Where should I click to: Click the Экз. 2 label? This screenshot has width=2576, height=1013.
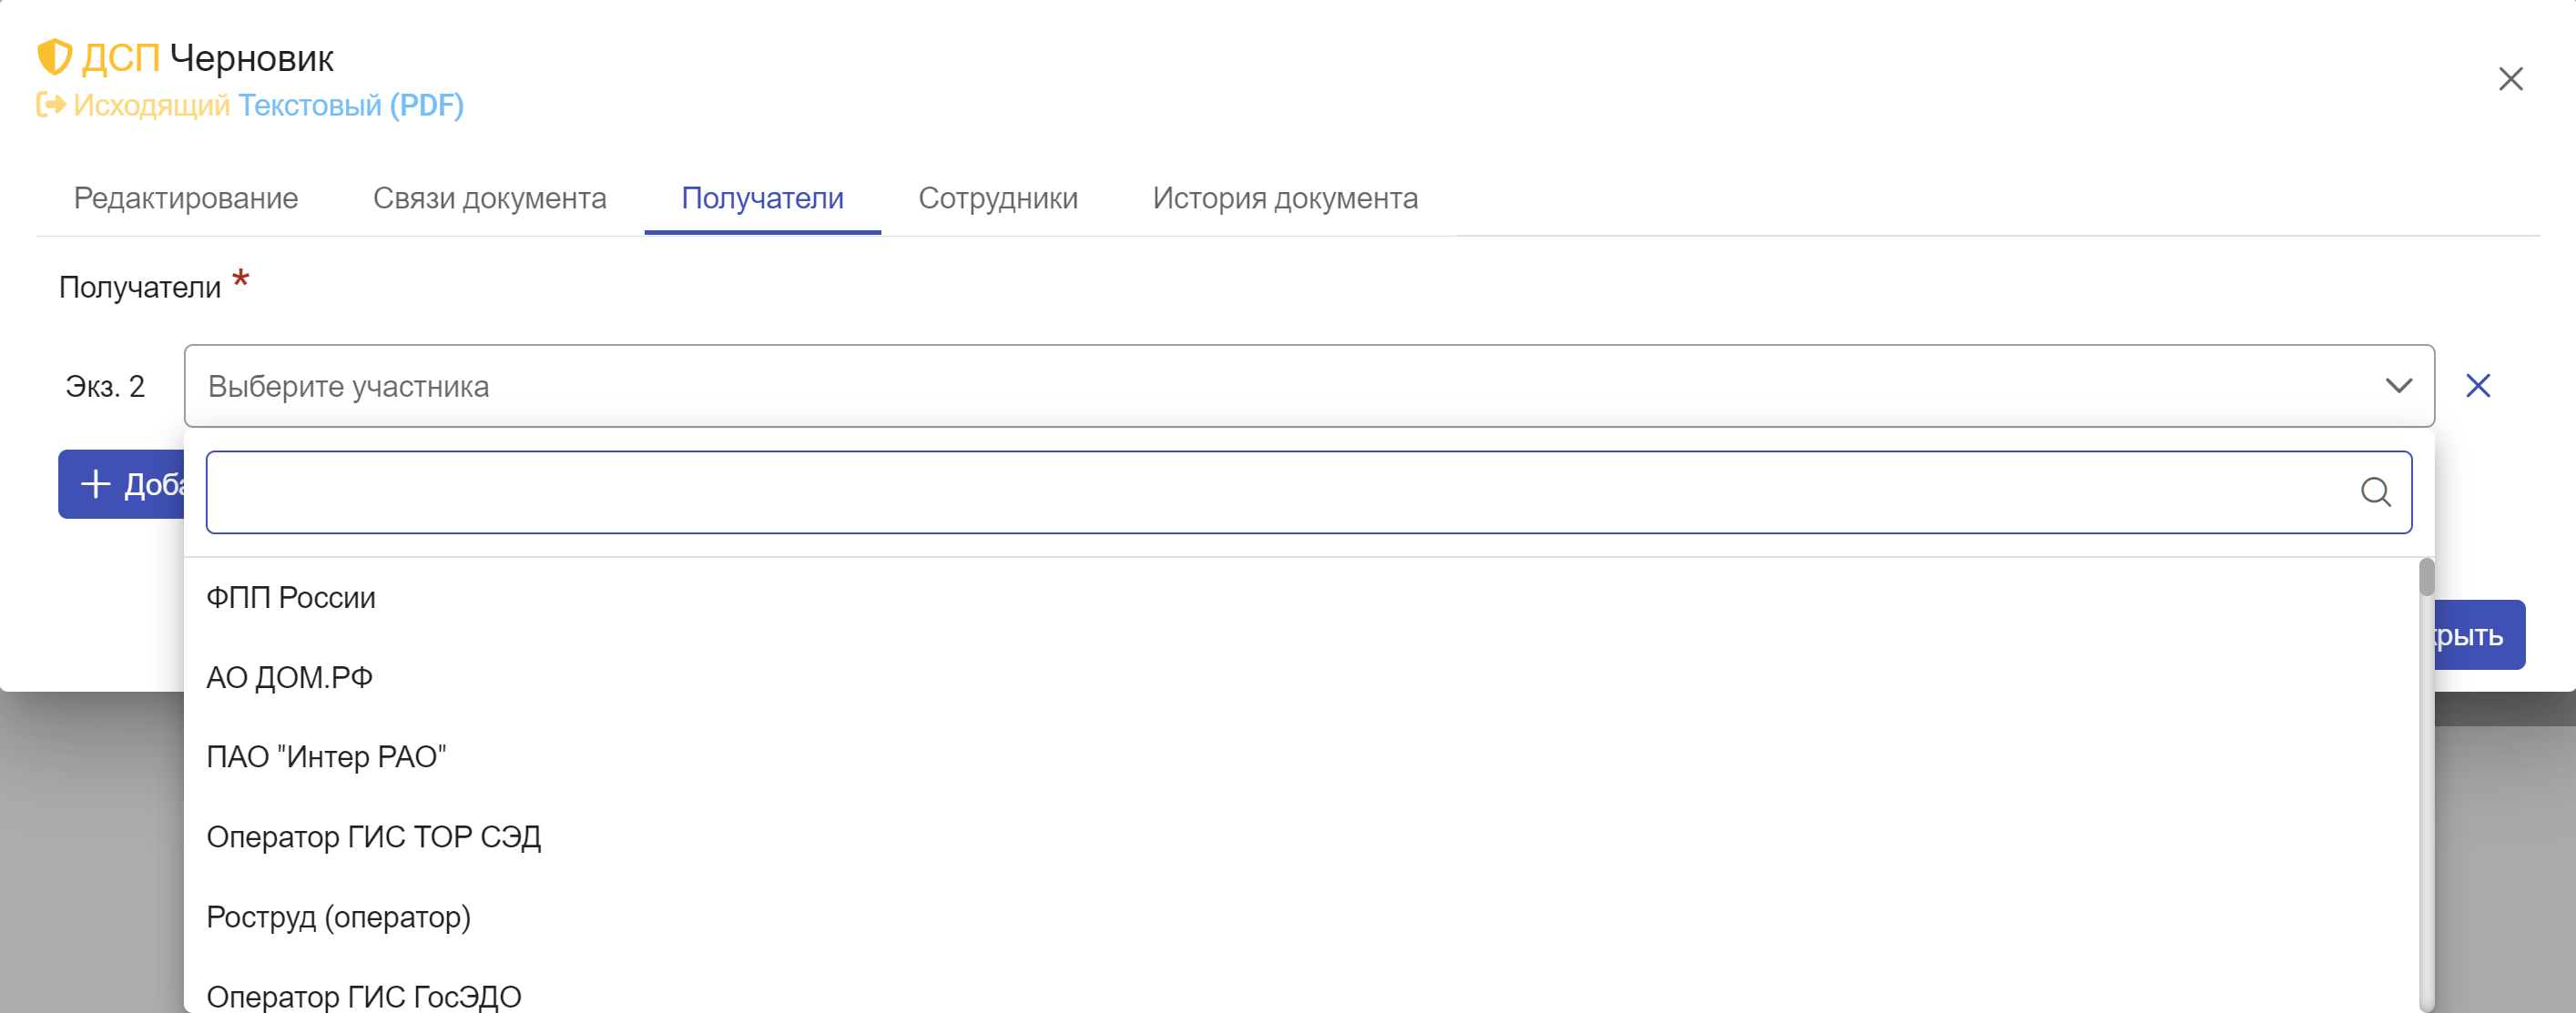coord(105,386)
